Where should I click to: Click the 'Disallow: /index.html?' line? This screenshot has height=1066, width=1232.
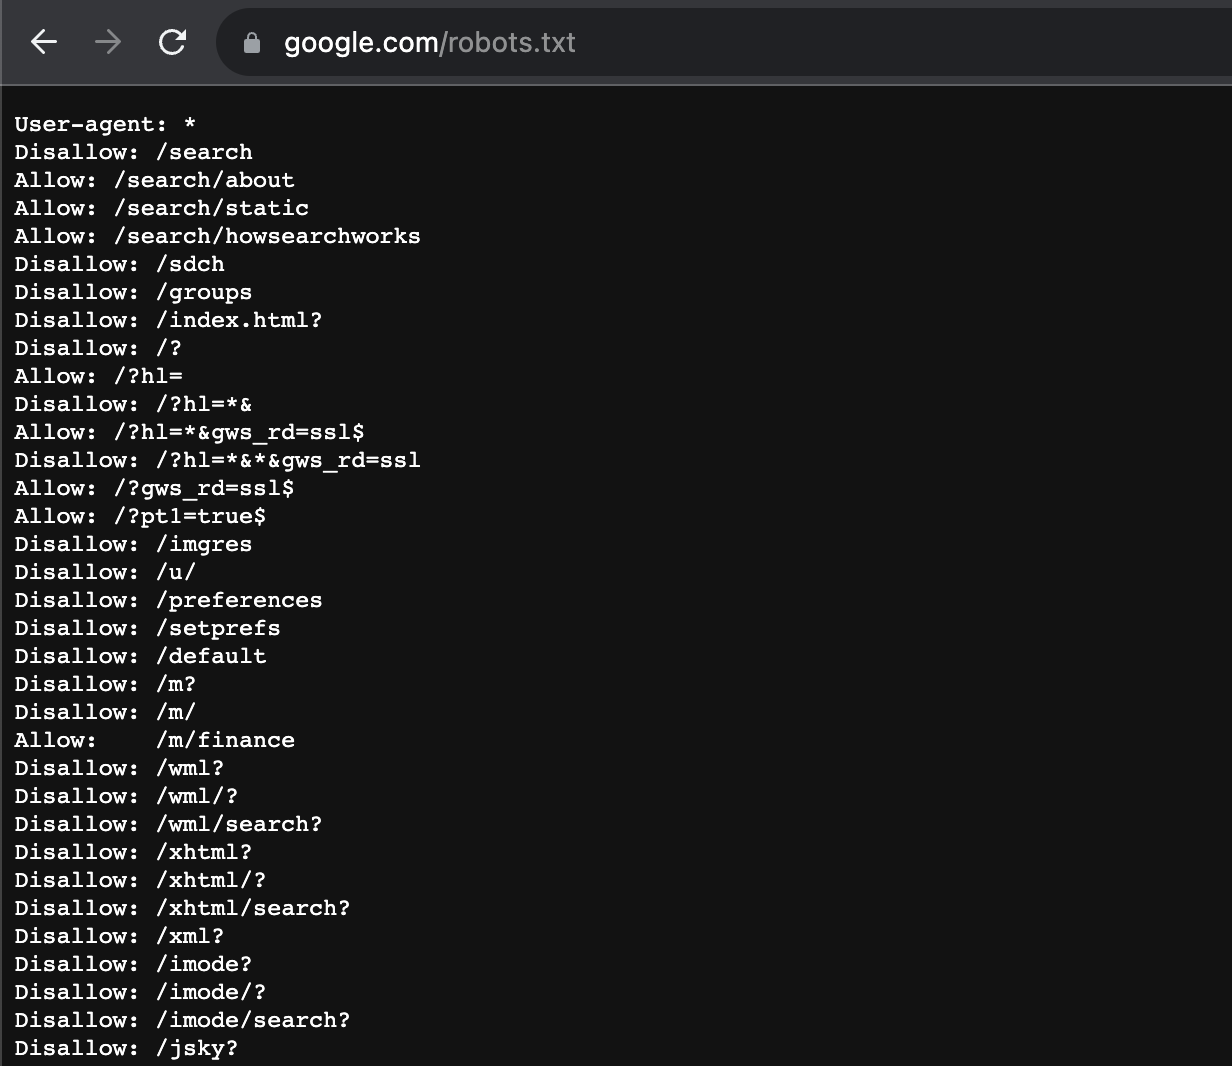[x=168, y=321]
